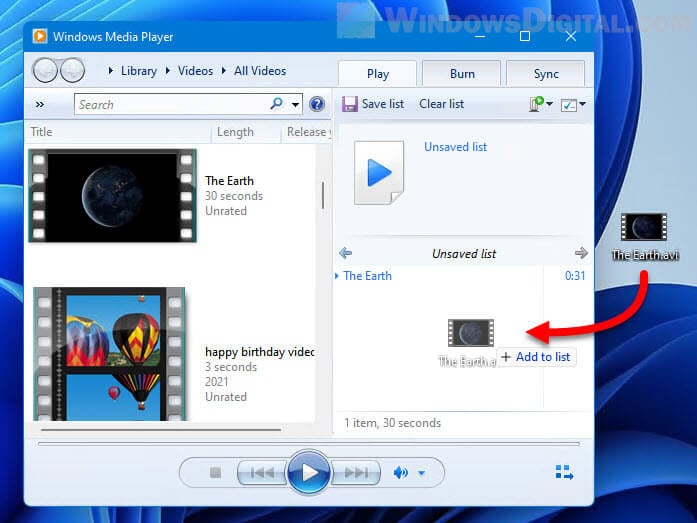
Task: Click the forward navigation arrow button
Action: click(x=72, y=70)
